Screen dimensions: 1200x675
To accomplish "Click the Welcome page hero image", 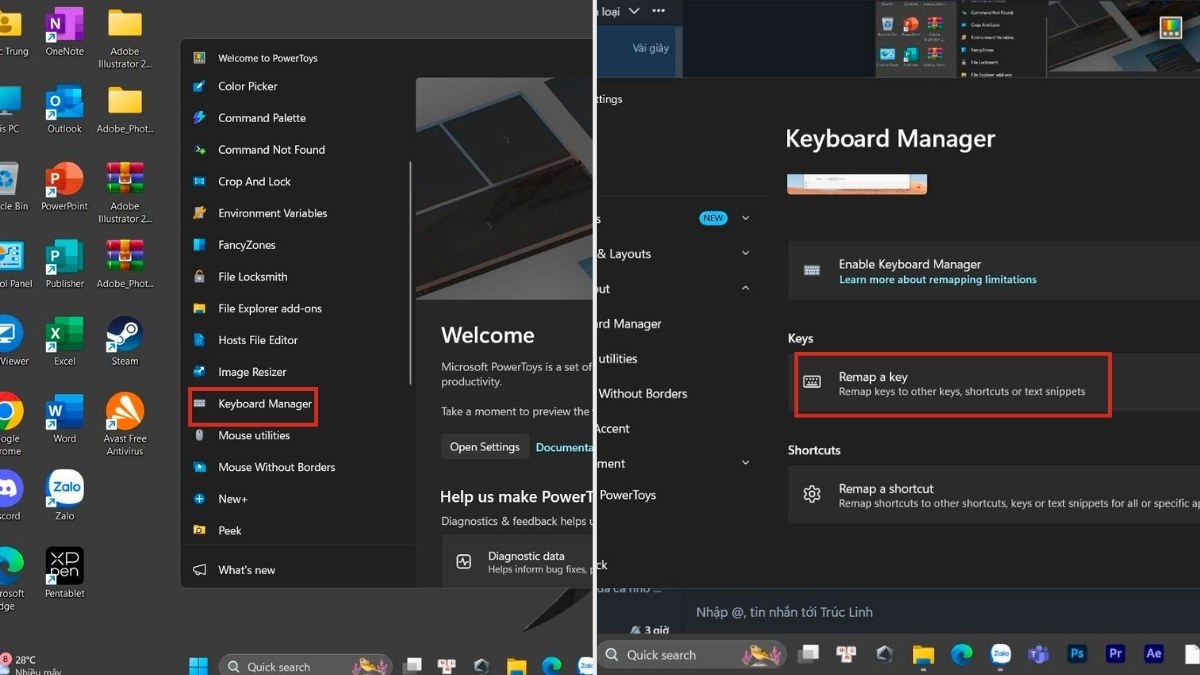I will [x=505, y=189].
